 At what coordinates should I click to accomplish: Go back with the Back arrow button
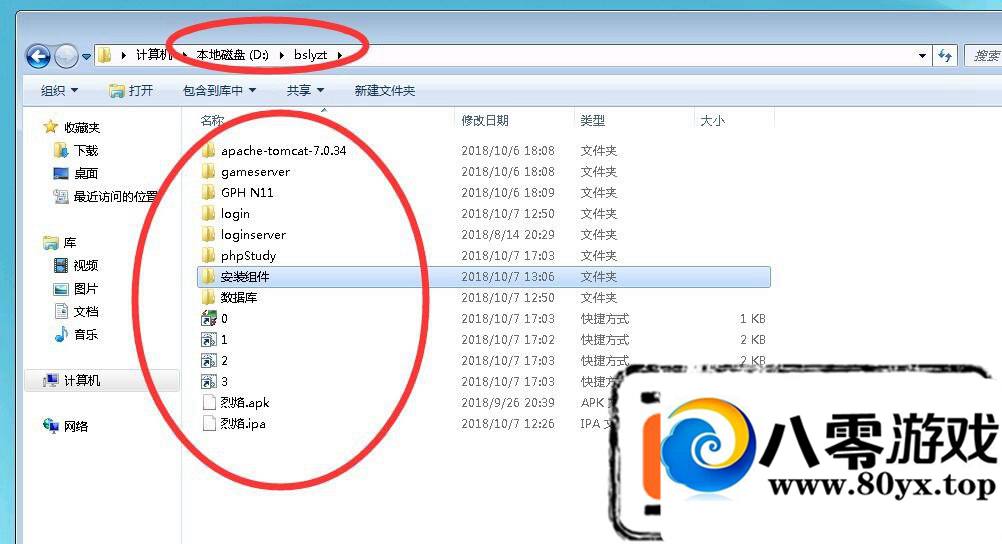[38, 57]
